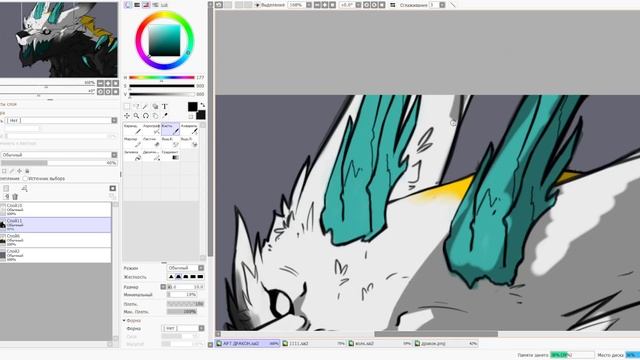Image resolution: width=640 pixels, height=360 pixels.
Task: Switch to 1111.sai2 document tab
Action: click(x=314, y=344)
